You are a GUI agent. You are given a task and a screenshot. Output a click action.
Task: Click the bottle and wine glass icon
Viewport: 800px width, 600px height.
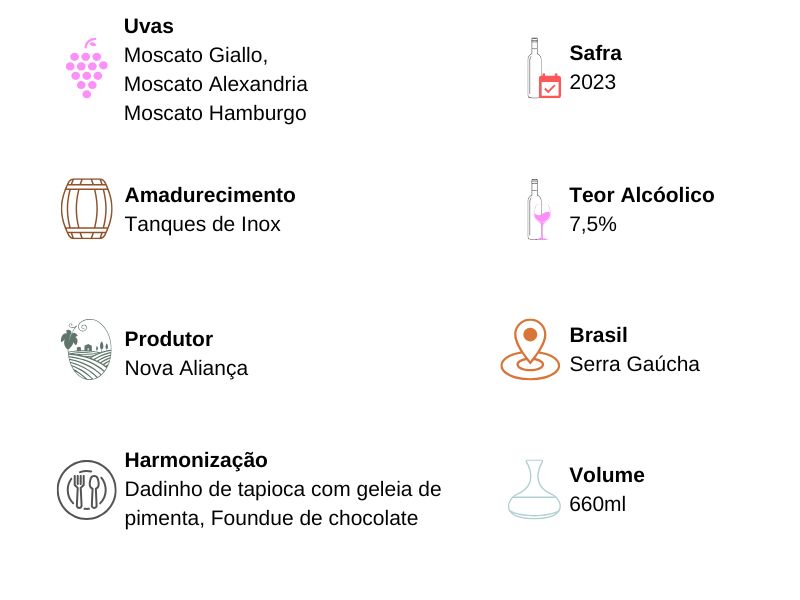click(540, 209)
